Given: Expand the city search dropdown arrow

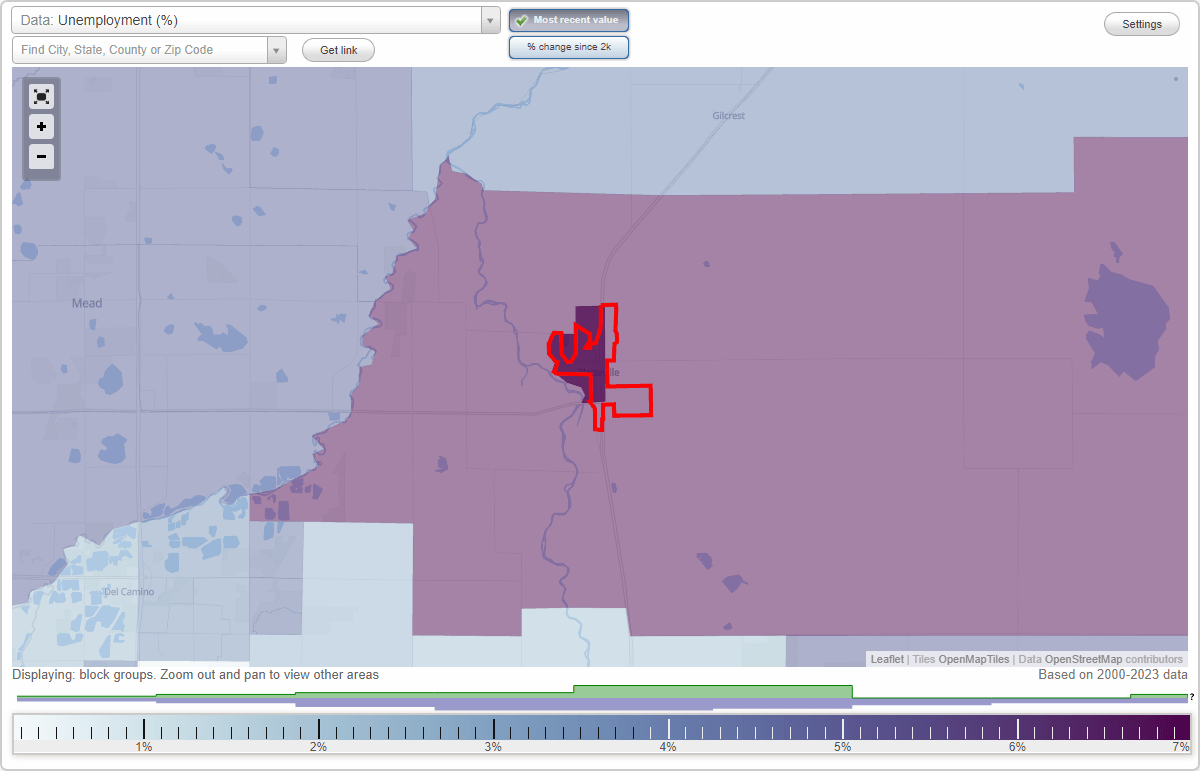Looking at the screenshot, I should point(277,48).
